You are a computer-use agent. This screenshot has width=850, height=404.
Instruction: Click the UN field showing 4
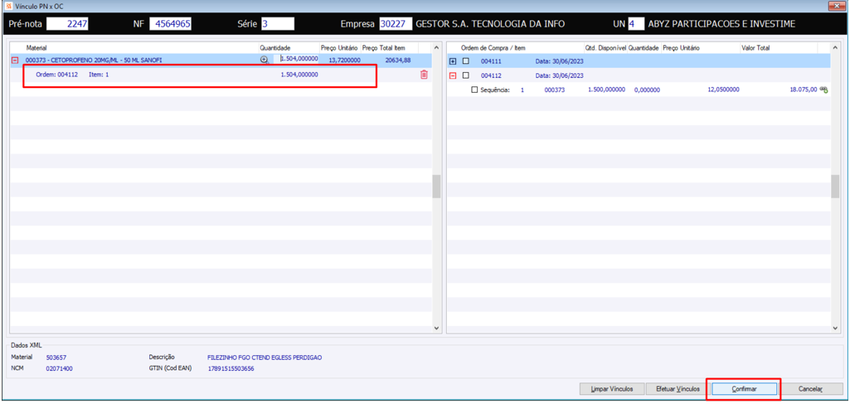tap(636, 24)
